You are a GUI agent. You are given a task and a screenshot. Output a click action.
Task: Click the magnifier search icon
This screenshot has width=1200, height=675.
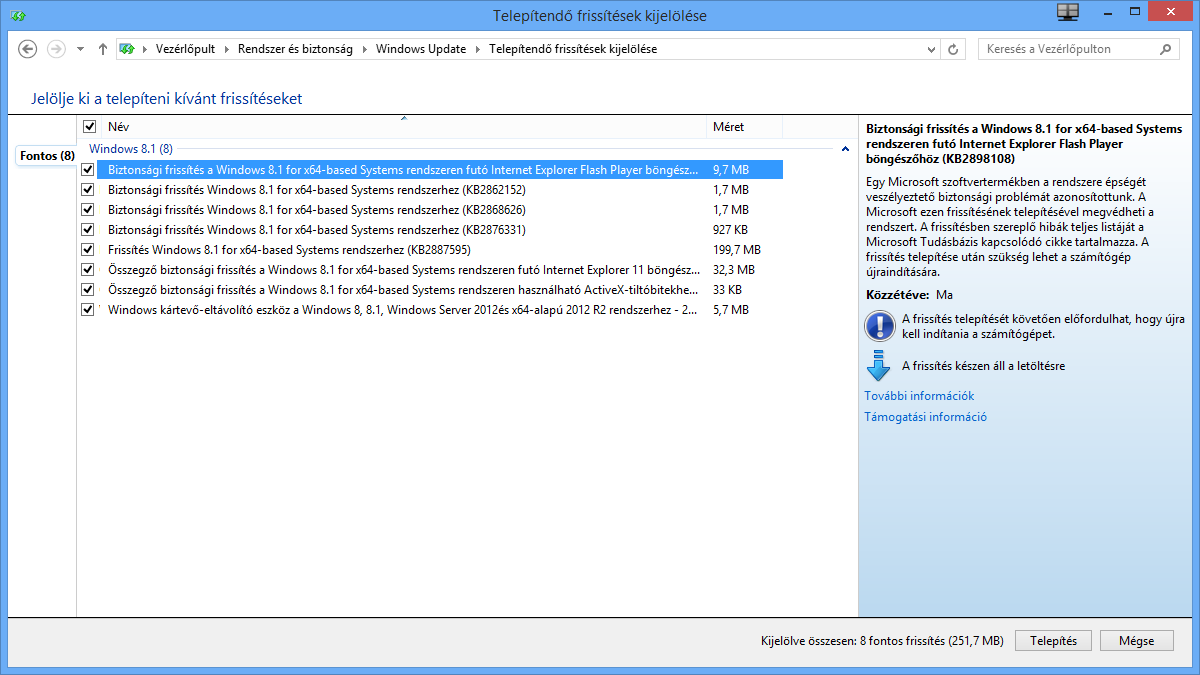(x=1165, y=49)
